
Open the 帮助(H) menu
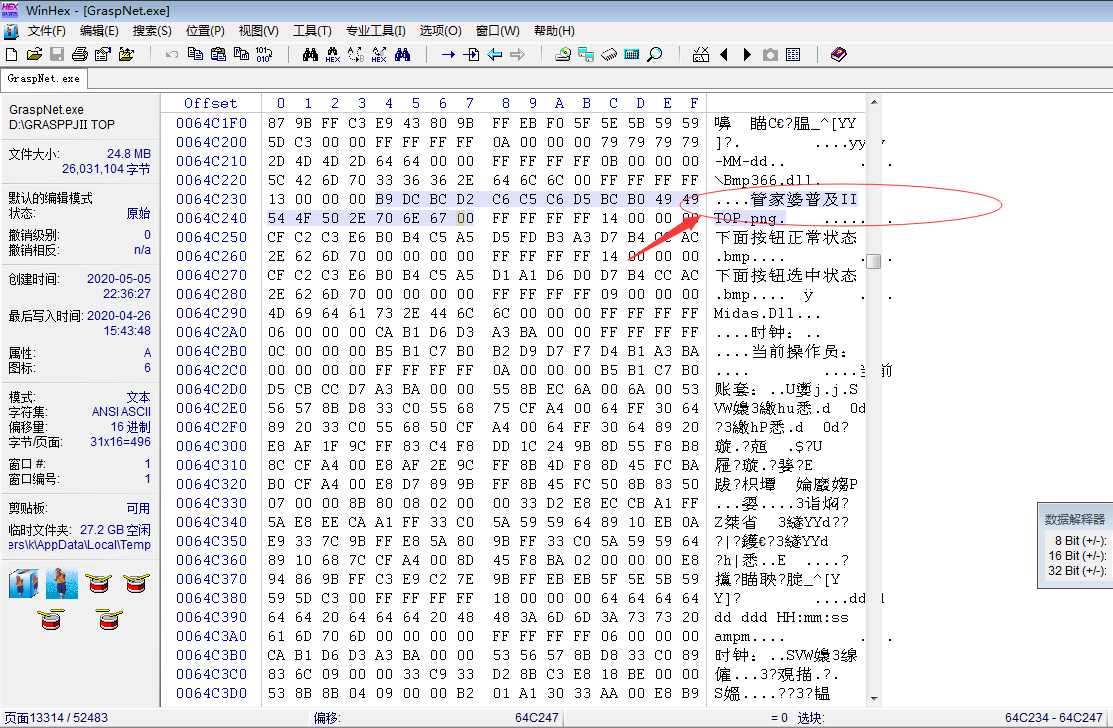[x=554, y=31]
